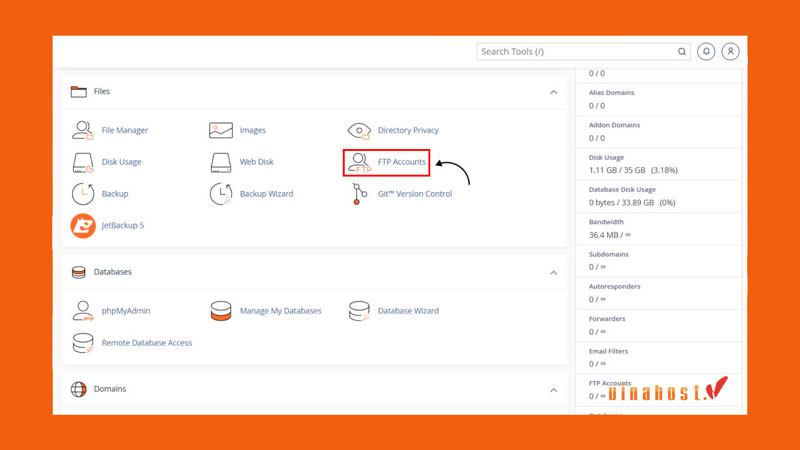Open the user account profile icon

[x=731, y=52]
